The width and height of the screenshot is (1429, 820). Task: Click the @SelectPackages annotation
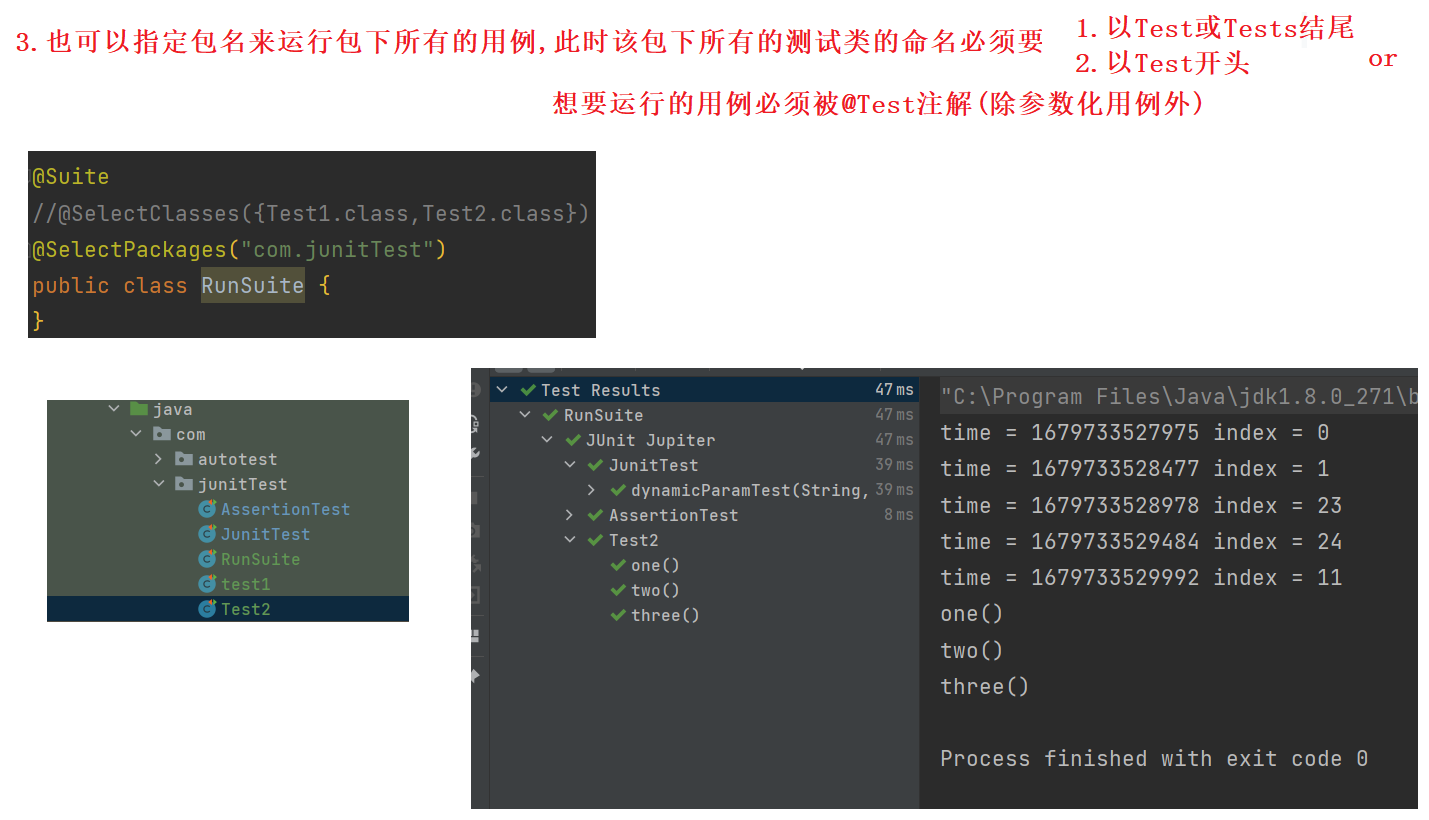click(x=129, y=250)
